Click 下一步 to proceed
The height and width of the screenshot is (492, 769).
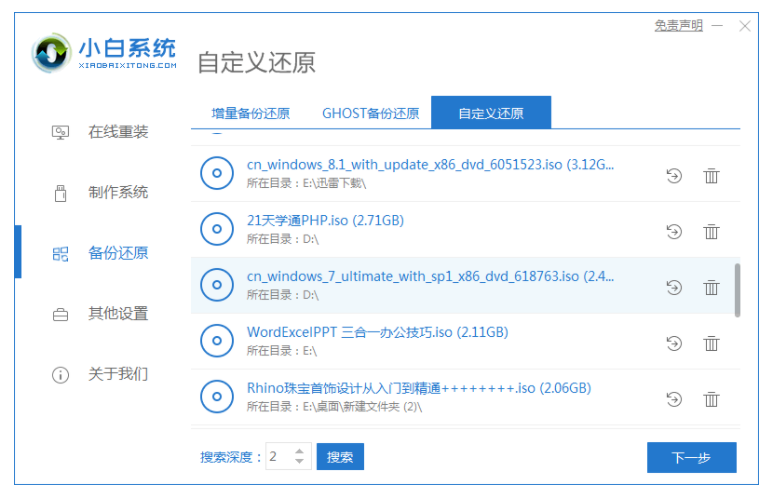point(691,457)
